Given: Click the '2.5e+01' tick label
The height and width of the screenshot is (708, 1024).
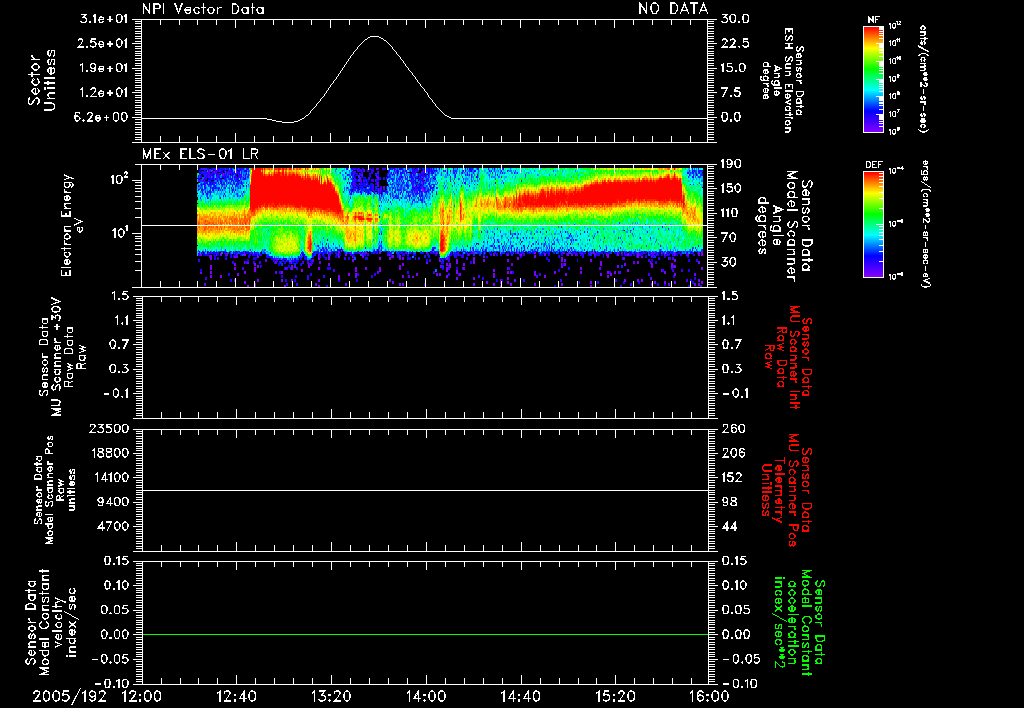Looking at the screenshot, I should click(x=103, y=43).
